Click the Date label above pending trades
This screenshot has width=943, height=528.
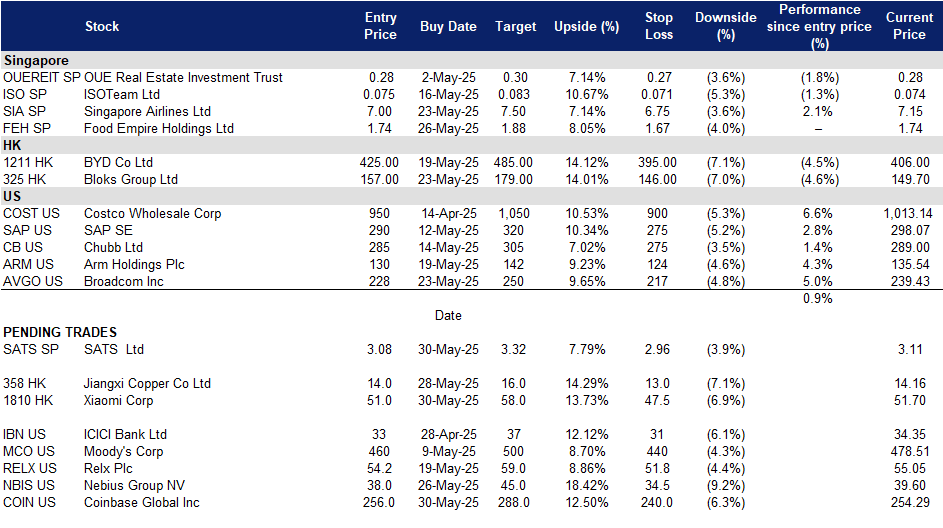pos(448,315)
